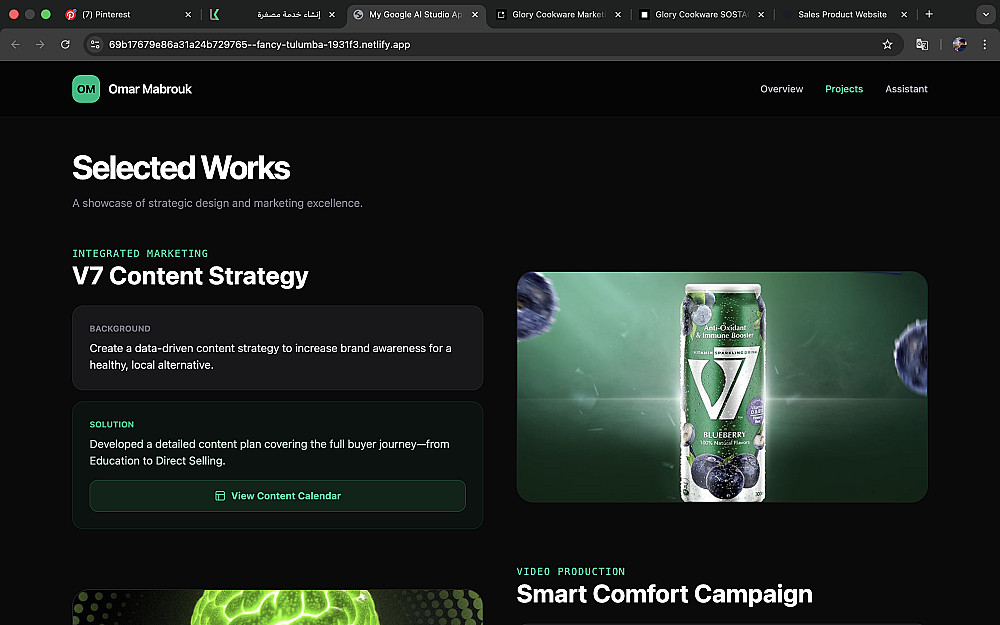Click the Pinterest tab favicon
1000x625 pixels.
[71, 14]
